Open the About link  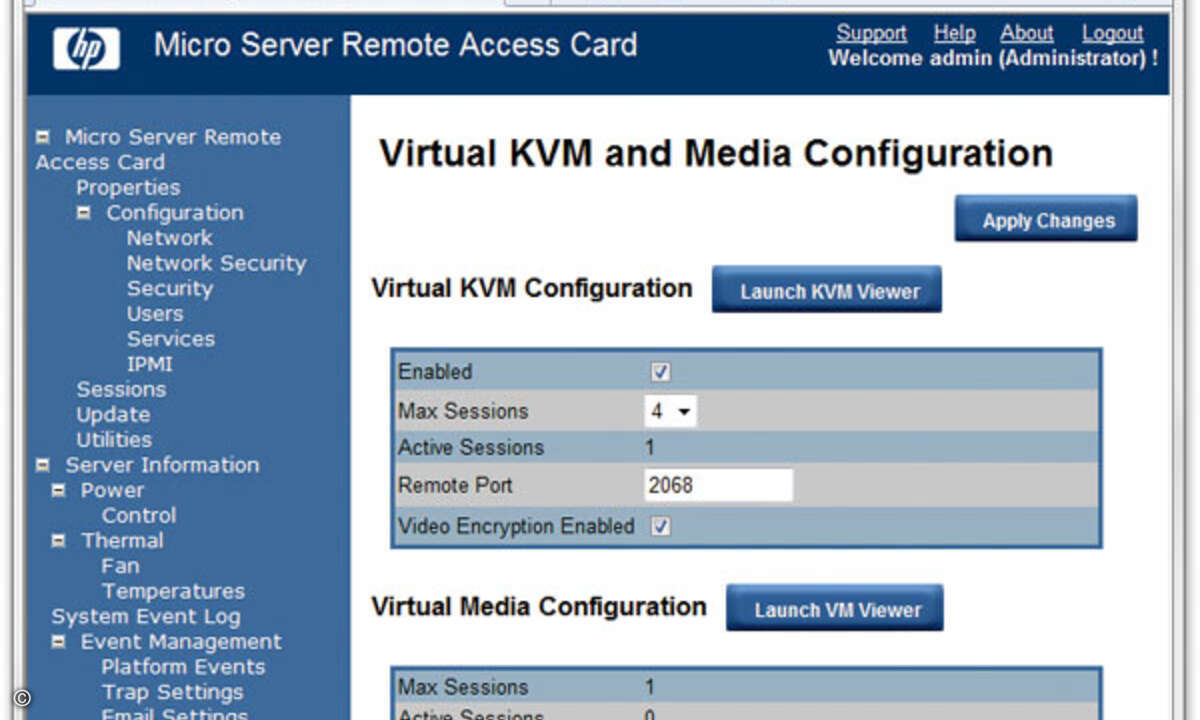click(1027, 33)
